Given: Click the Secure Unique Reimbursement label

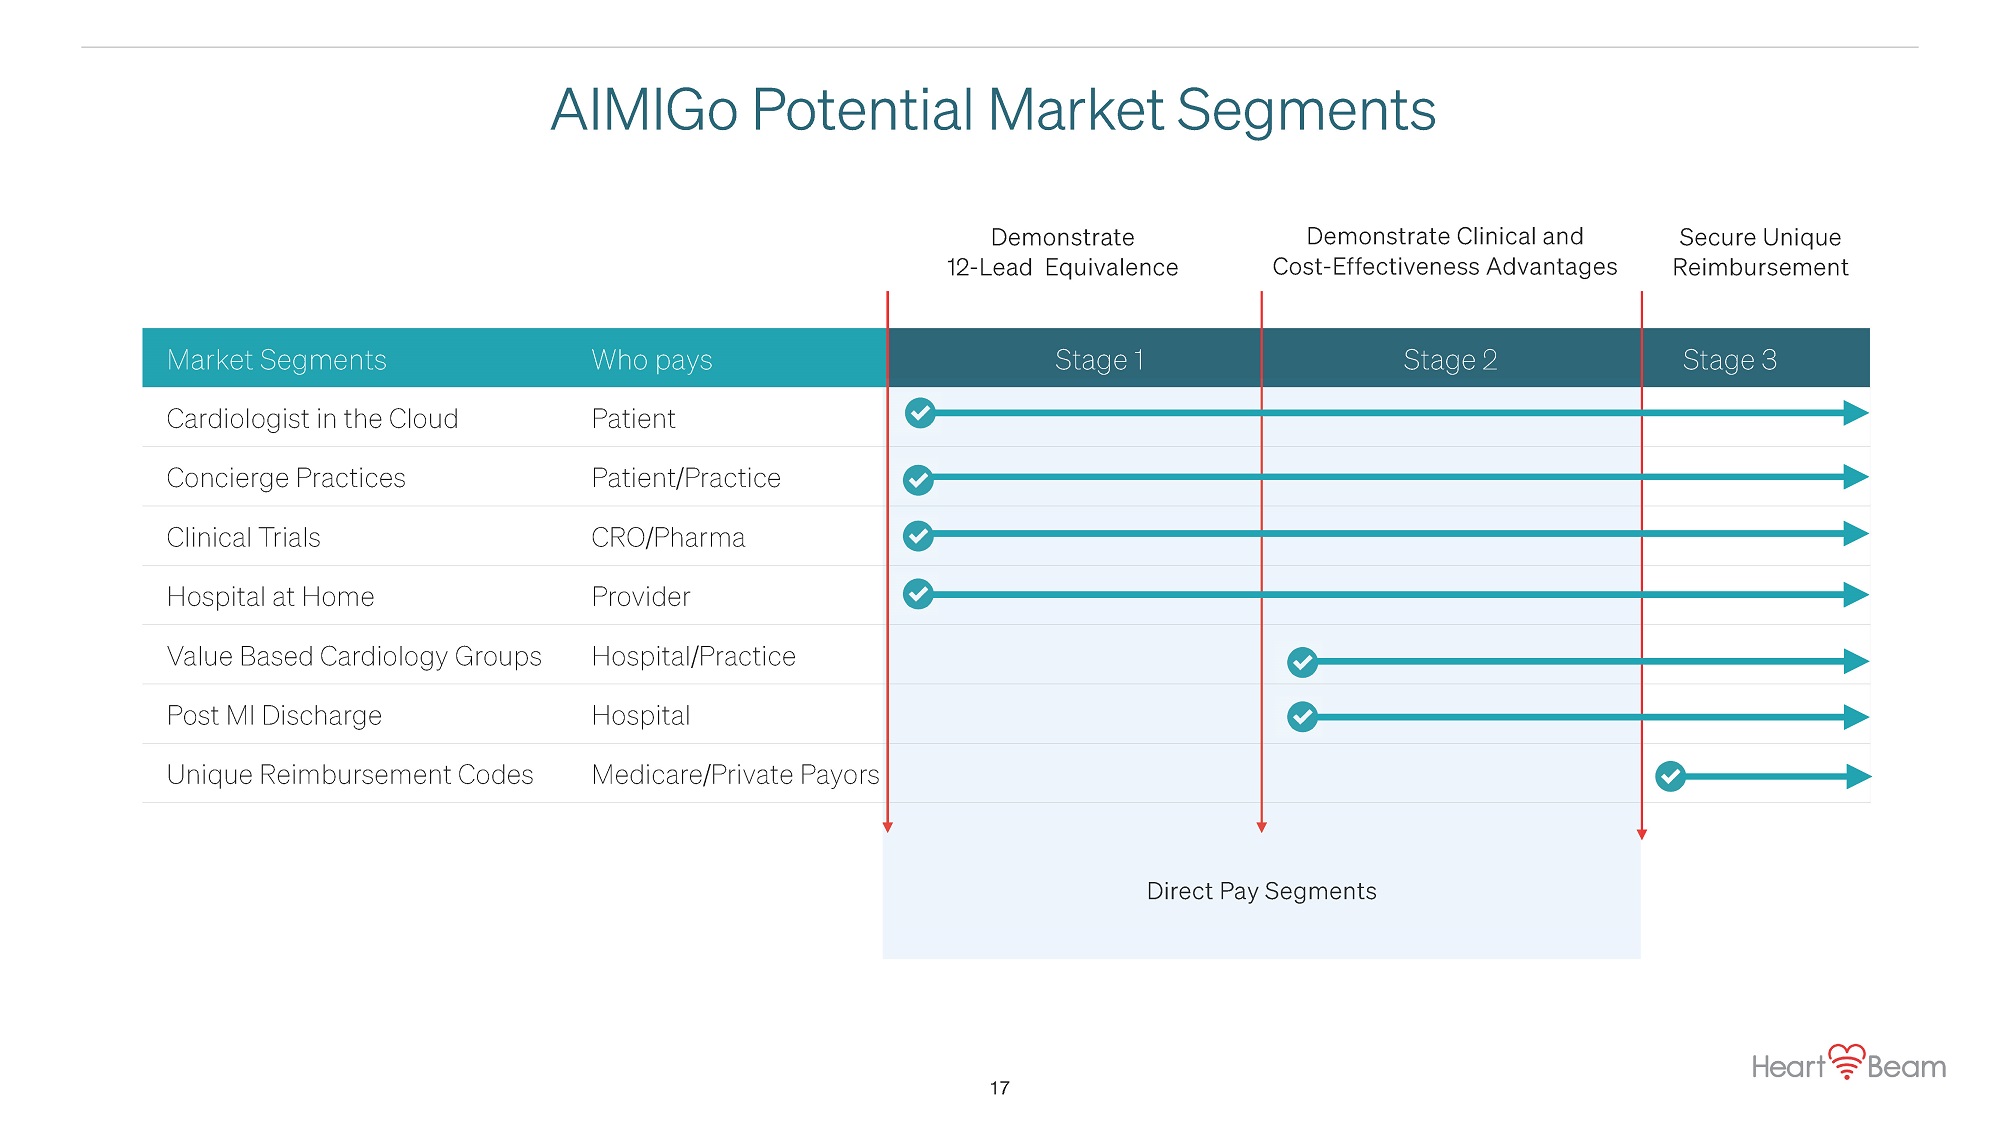Looking at the screenshot, I should coord(1760,252).
